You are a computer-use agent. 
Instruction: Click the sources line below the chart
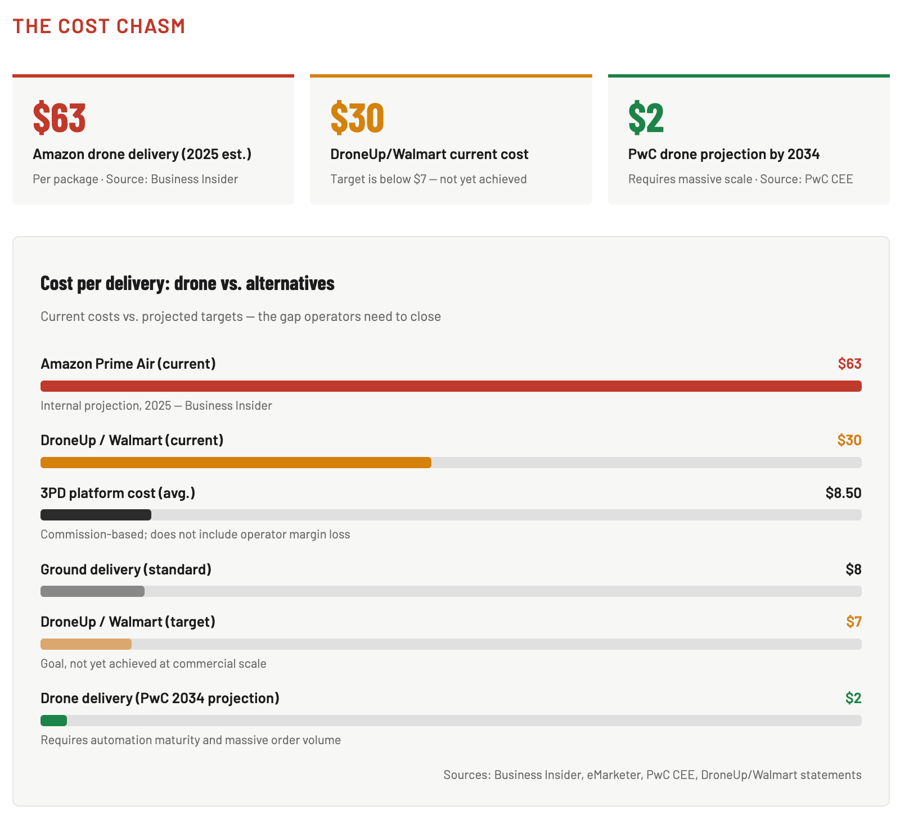tap(652, 775)
